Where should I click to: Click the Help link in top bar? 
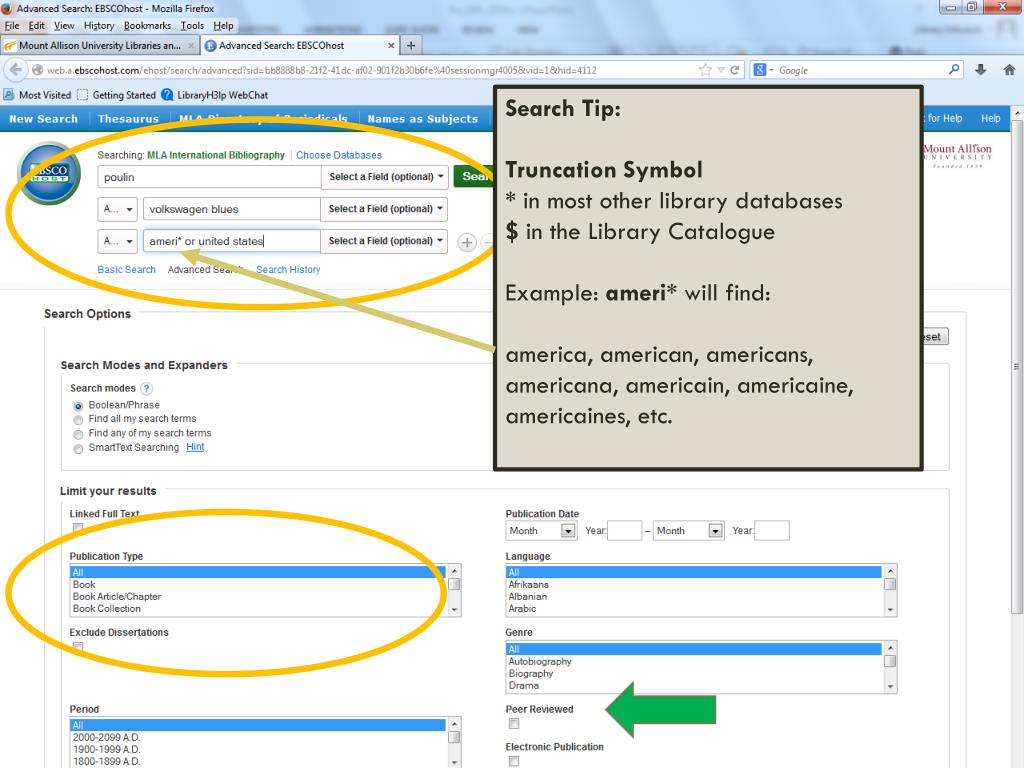(991, 118)
